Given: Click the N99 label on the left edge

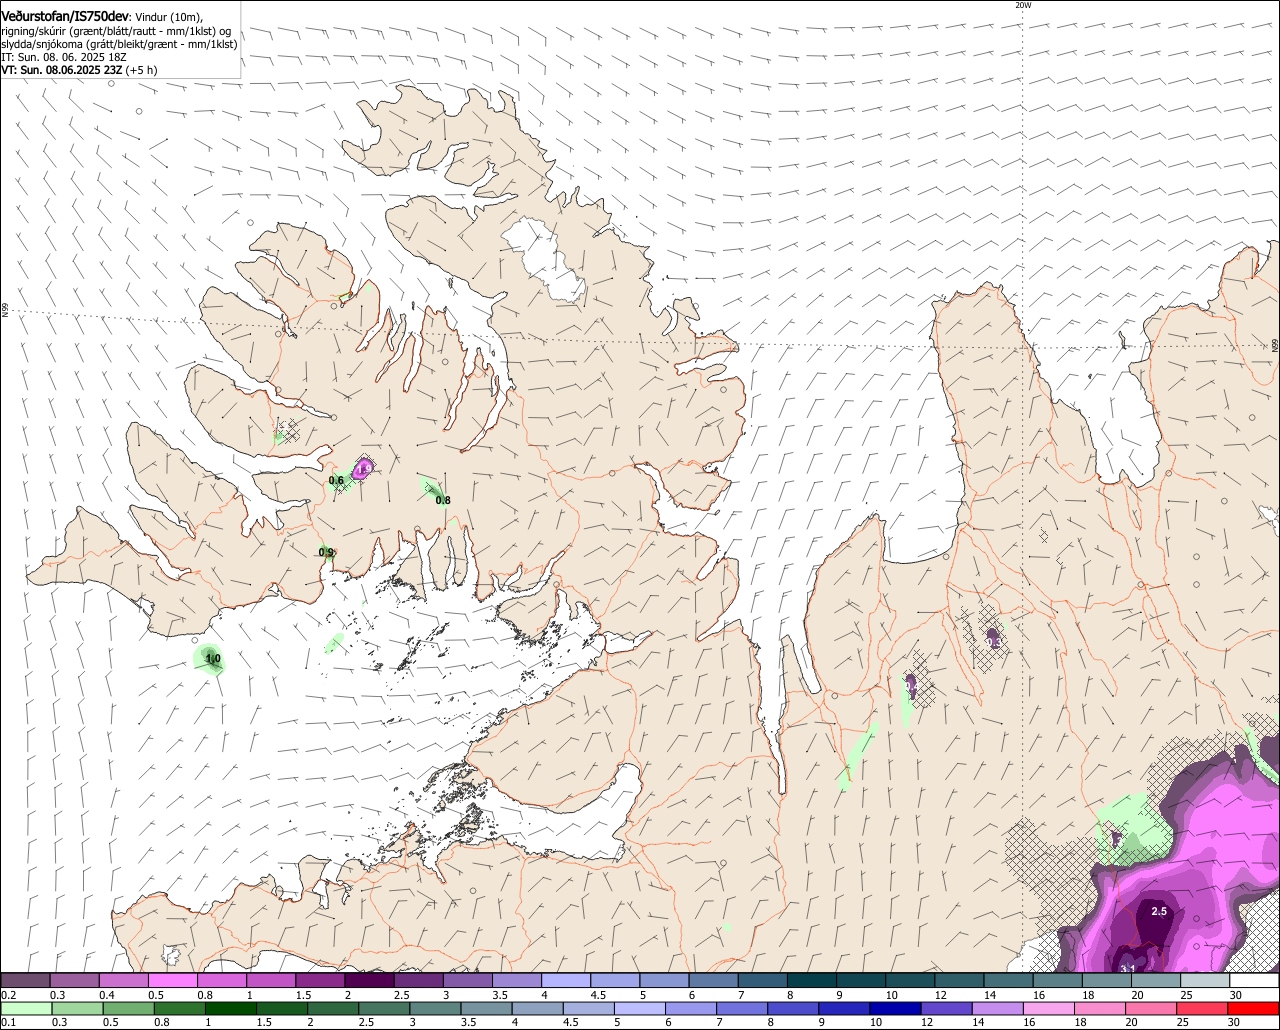Looking at the screenshot, I should (x=5, y=311).
